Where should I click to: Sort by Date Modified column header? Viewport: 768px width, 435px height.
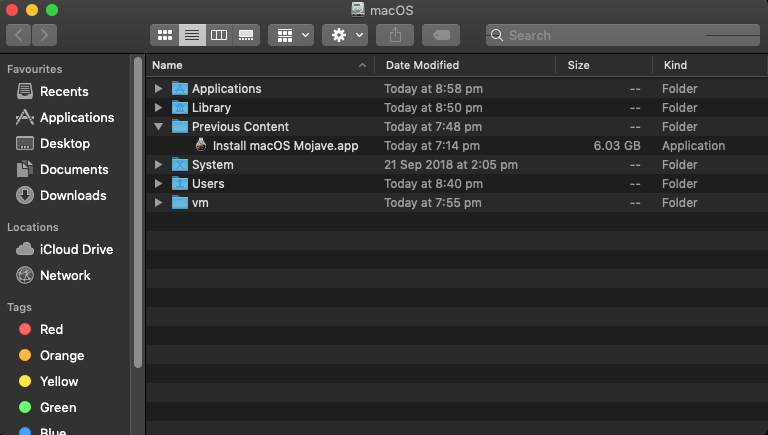pyautogui.click(x=422, y=65)
